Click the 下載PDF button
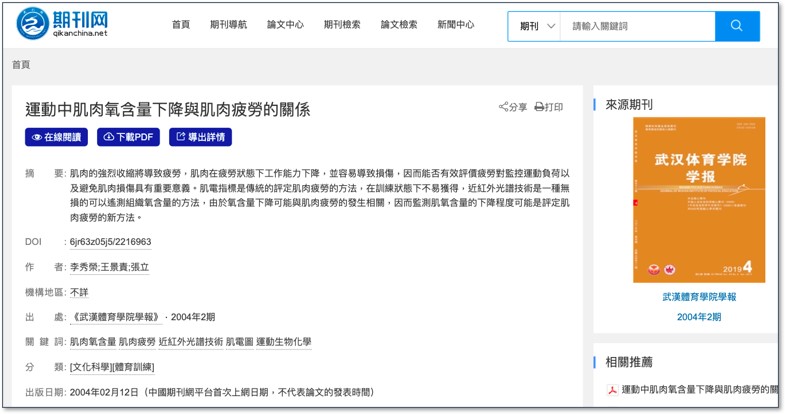Image resolution: width=785 pixels, height=414 pixels. tap(129, 137)
